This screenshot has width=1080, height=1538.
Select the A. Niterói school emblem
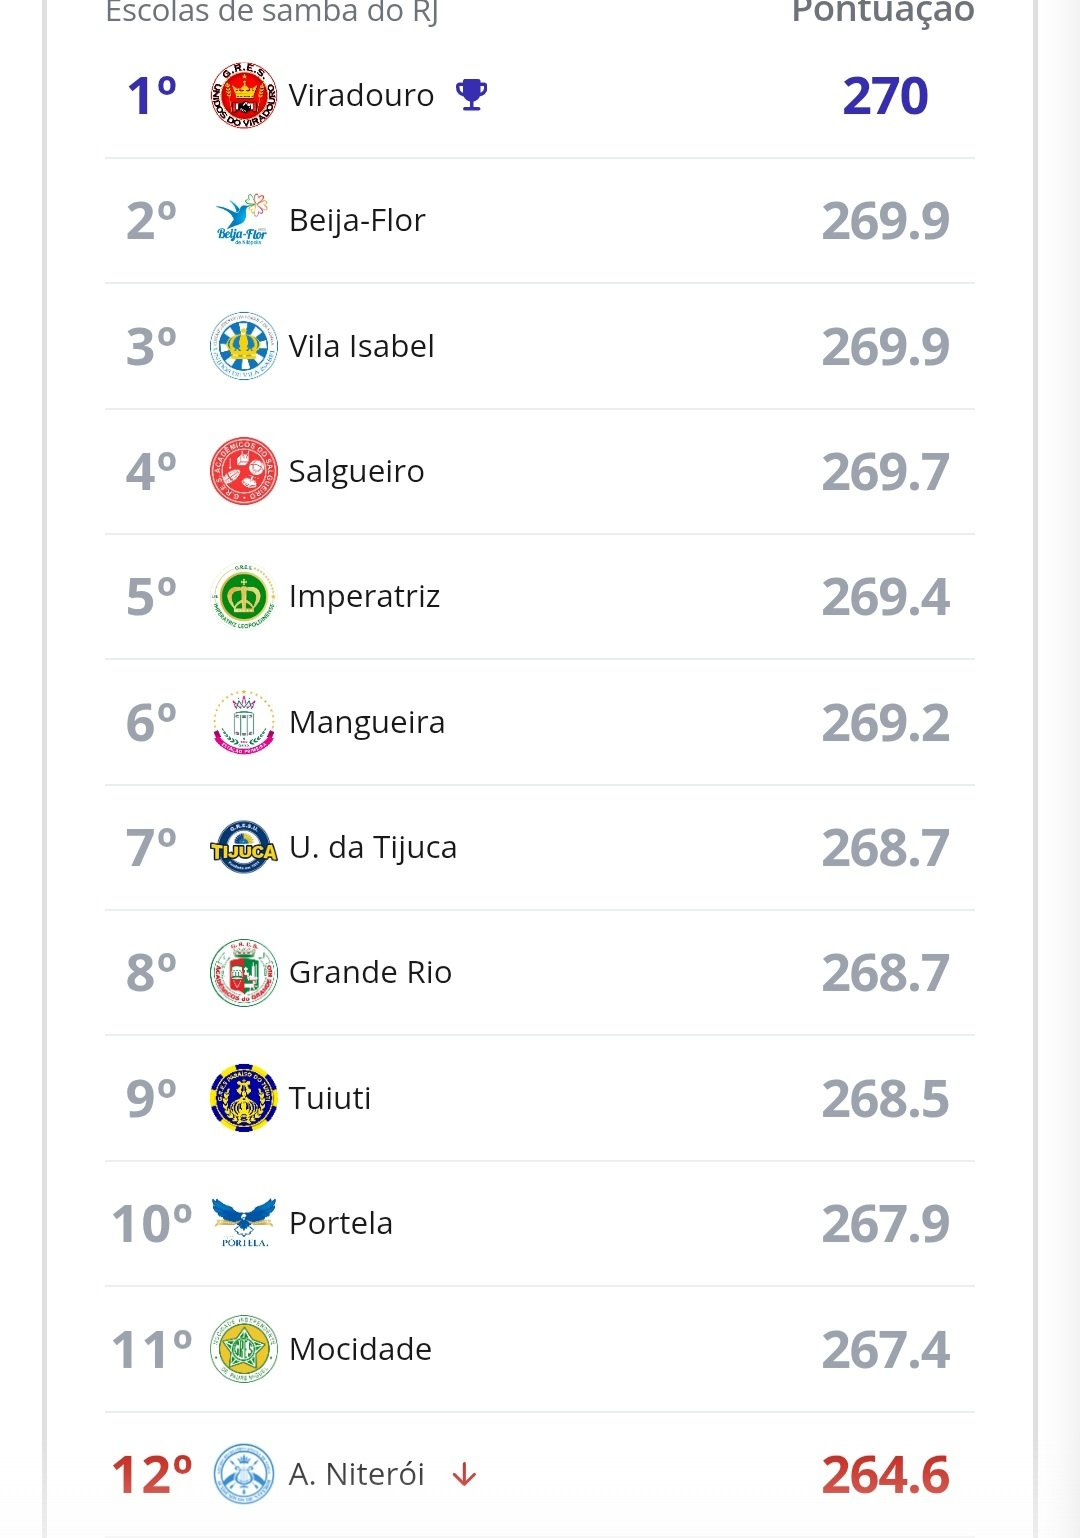point(243,1474)
